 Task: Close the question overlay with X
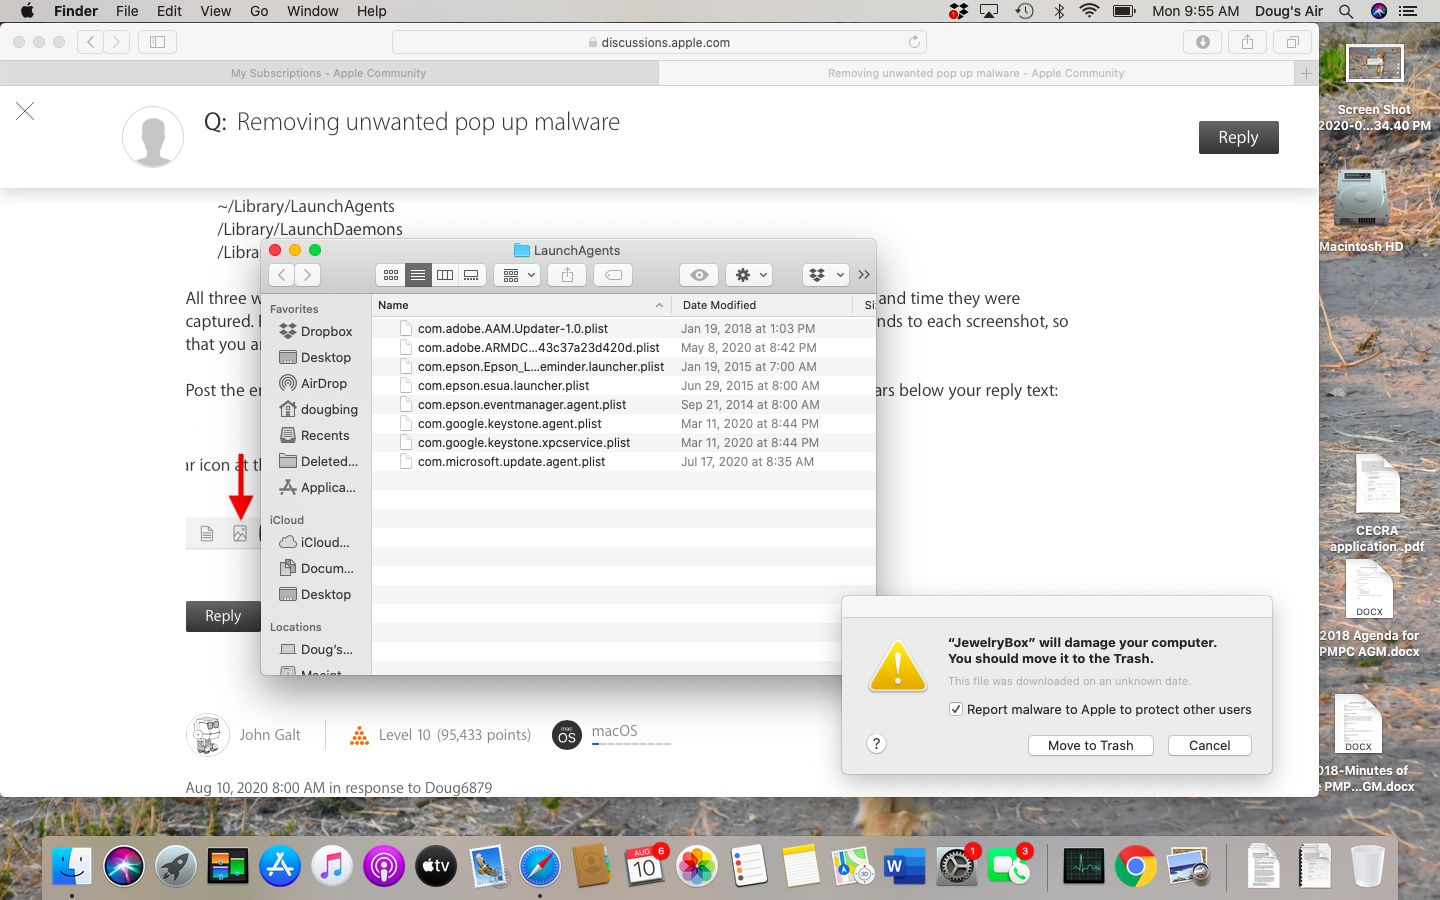click(25, 111)
